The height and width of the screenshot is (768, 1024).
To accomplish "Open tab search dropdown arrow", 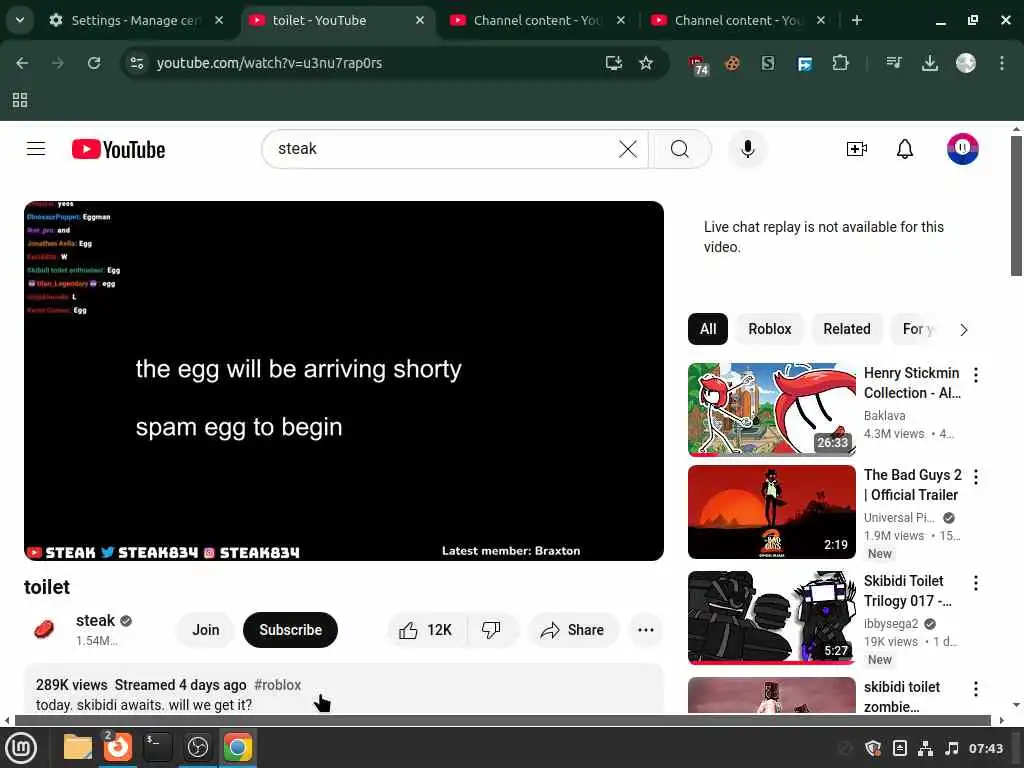I will coord(20,20).
